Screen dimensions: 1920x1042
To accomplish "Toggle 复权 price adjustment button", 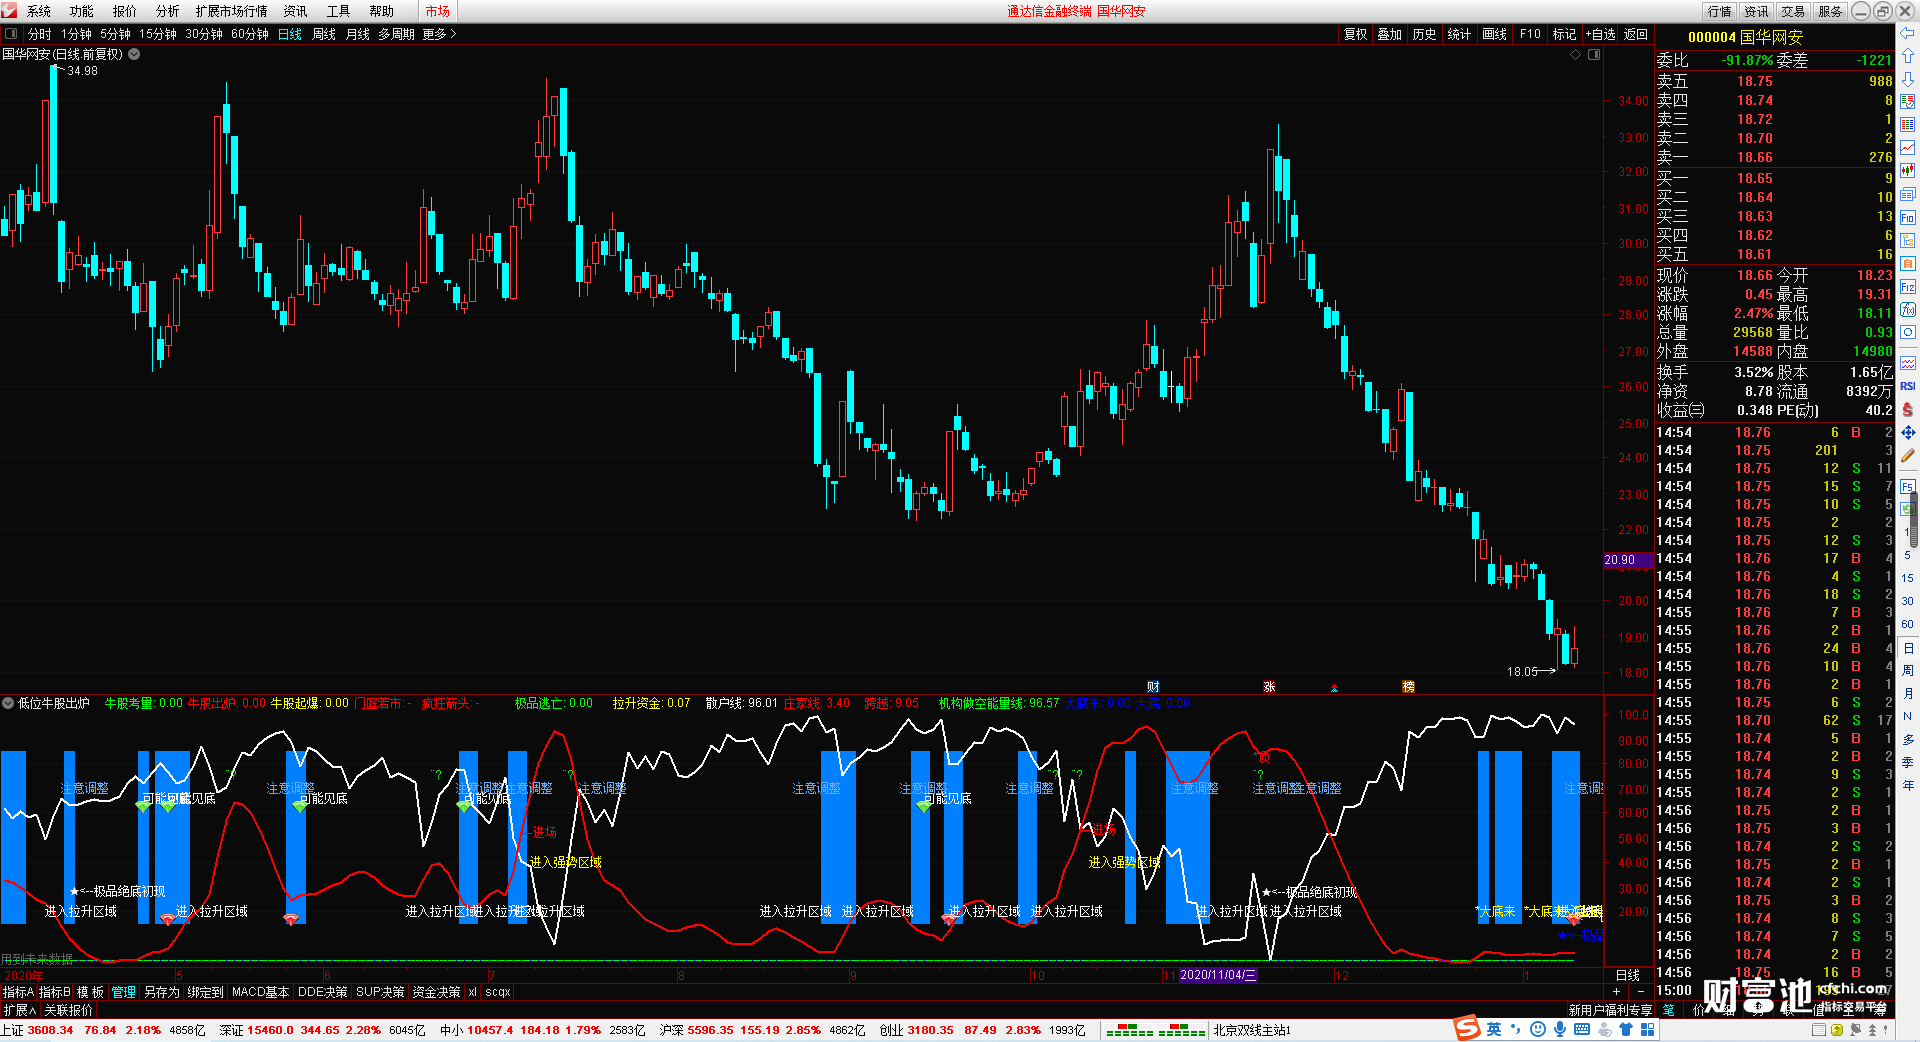I will click(x=1355, y=34).
